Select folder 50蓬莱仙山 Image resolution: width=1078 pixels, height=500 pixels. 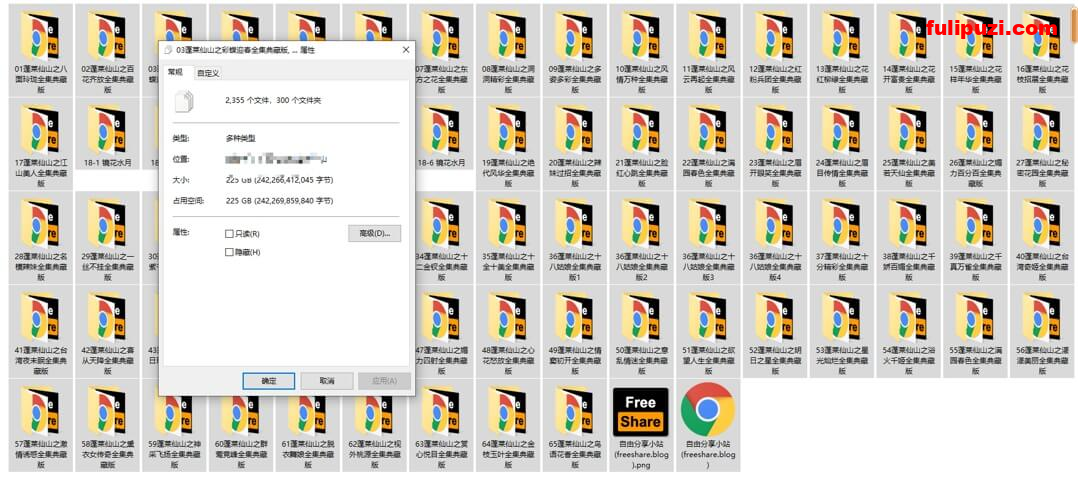point(641,331)
